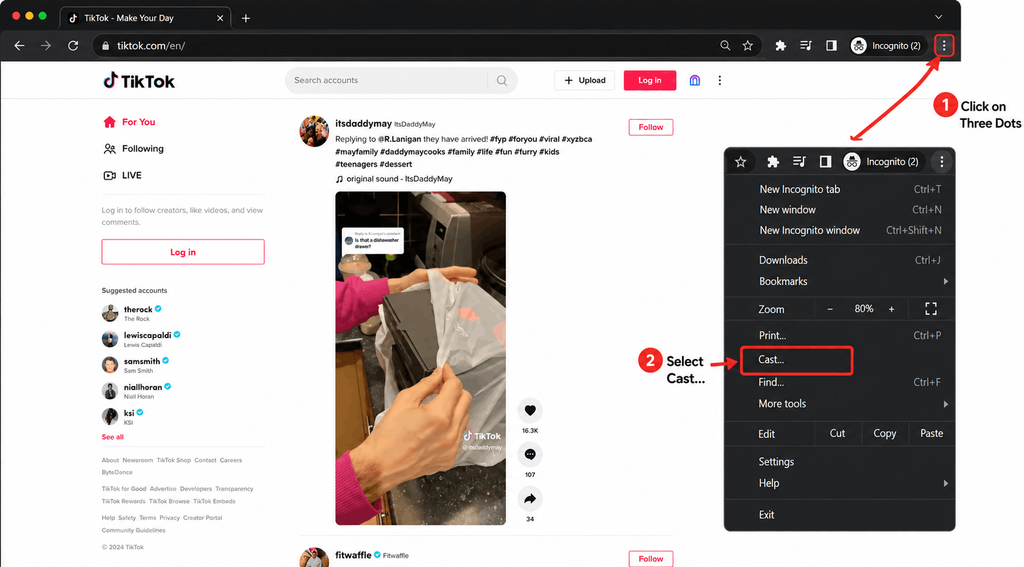Open comments icon showing 107
The width and height of the screenshot is (1024, 567).
click(530, 454)
